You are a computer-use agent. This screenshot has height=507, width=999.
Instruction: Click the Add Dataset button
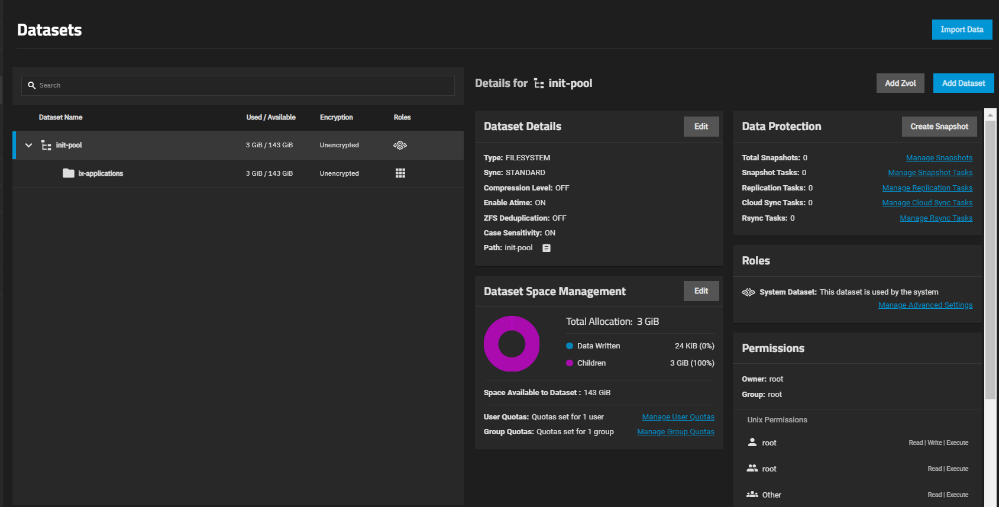pyautogui.click(x=963, y=83)
